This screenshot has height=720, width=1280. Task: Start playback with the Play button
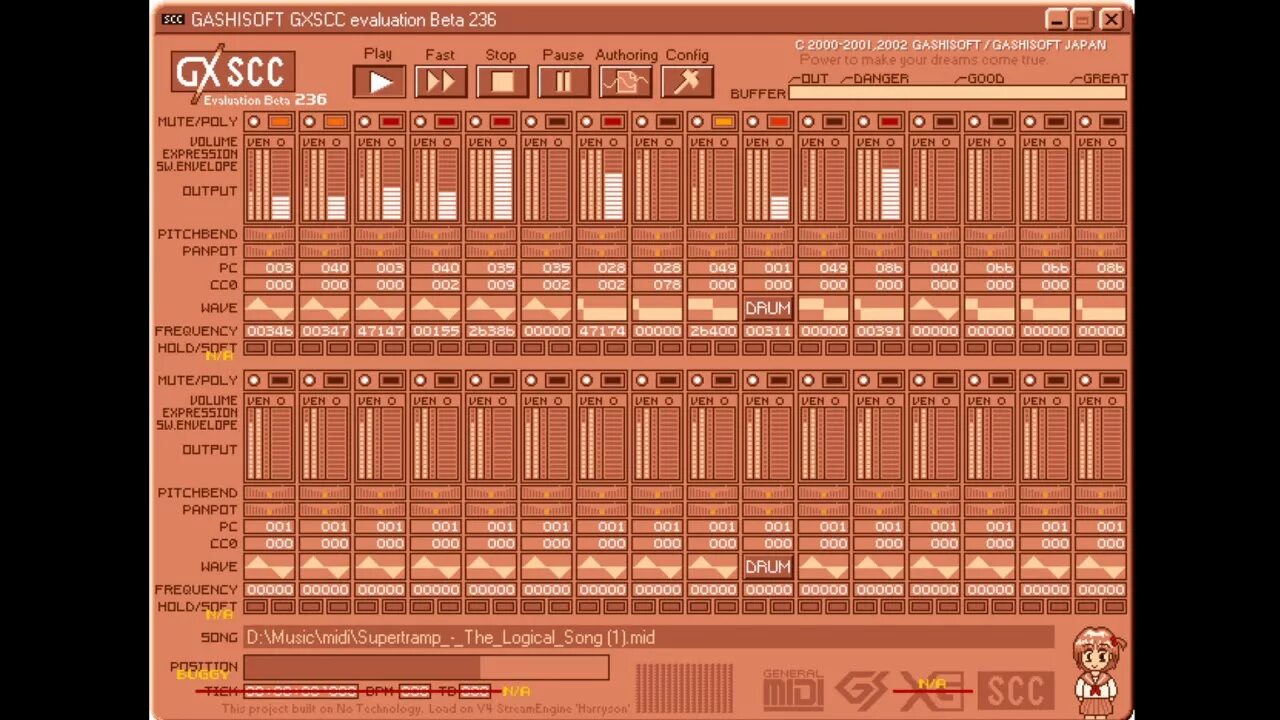pyautogui.click(x=379, y=81)
